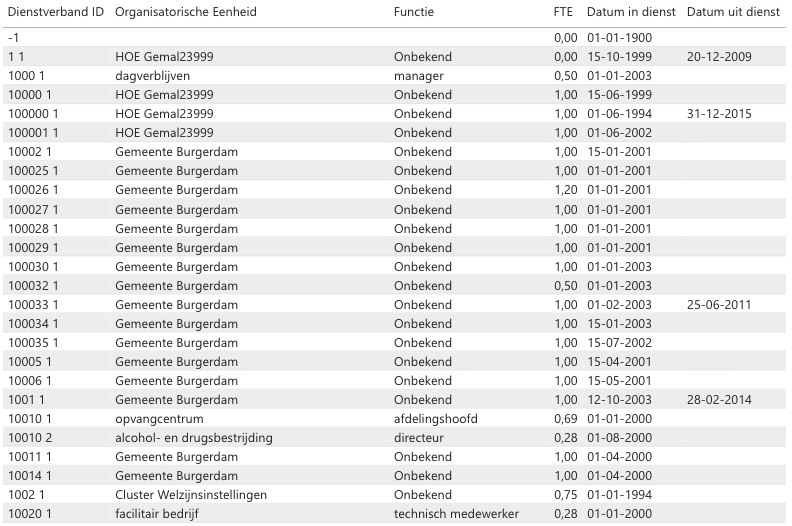The image size is (792, 526).
Task: Click the start date 01-01-1900 cell
Action: click(619, 37)
